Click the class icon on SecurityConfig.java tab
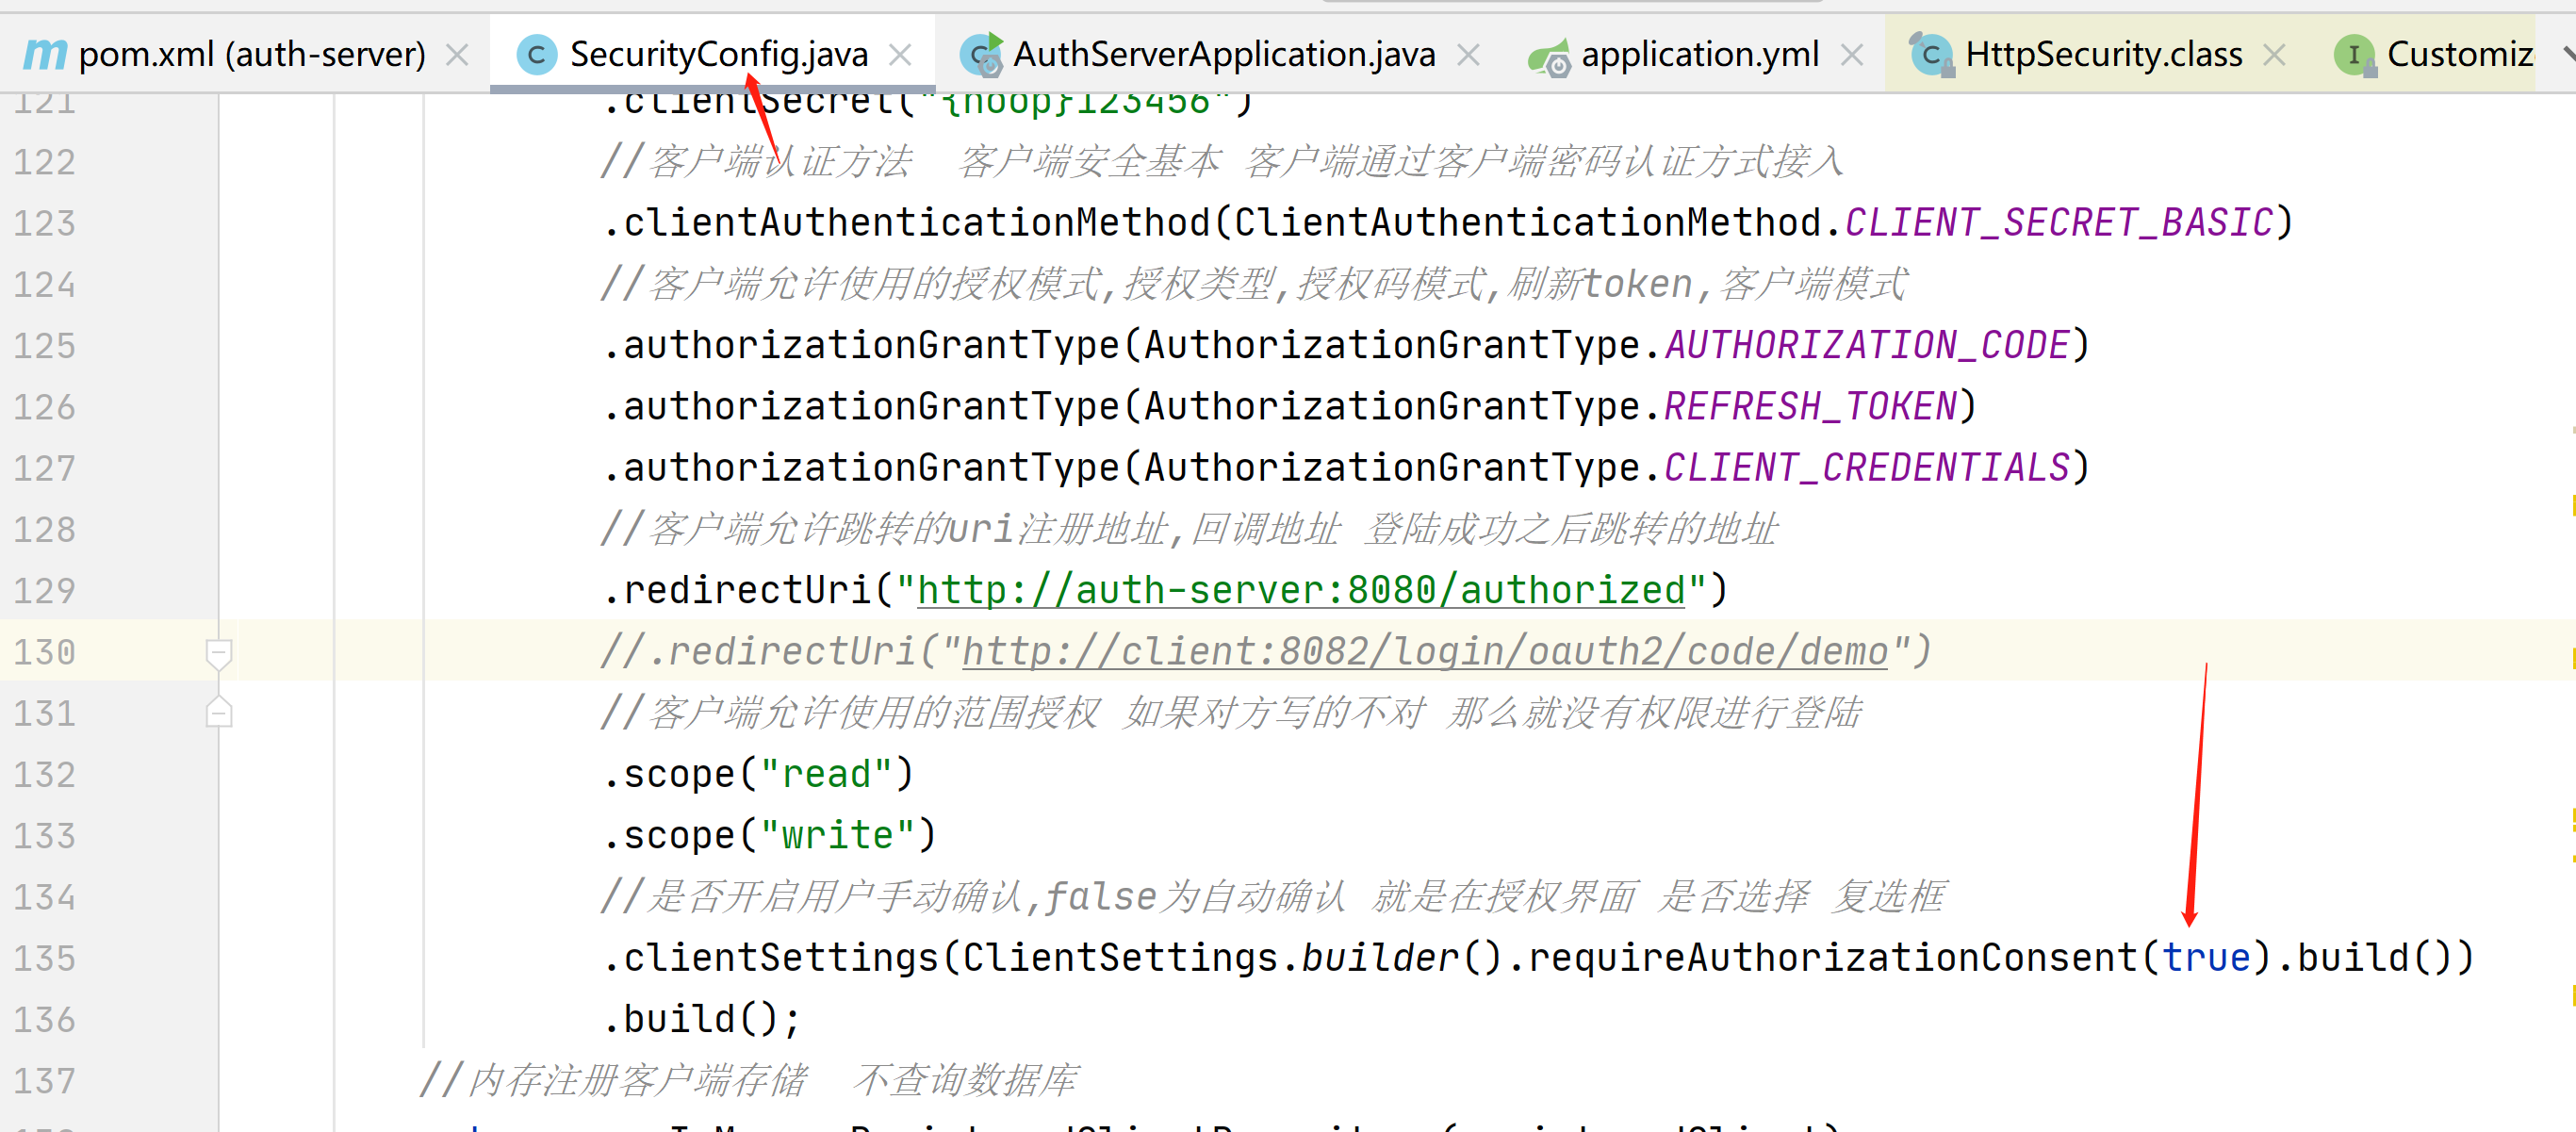The height and width of the screenshot is (1132, 2576). coord(536,54)
